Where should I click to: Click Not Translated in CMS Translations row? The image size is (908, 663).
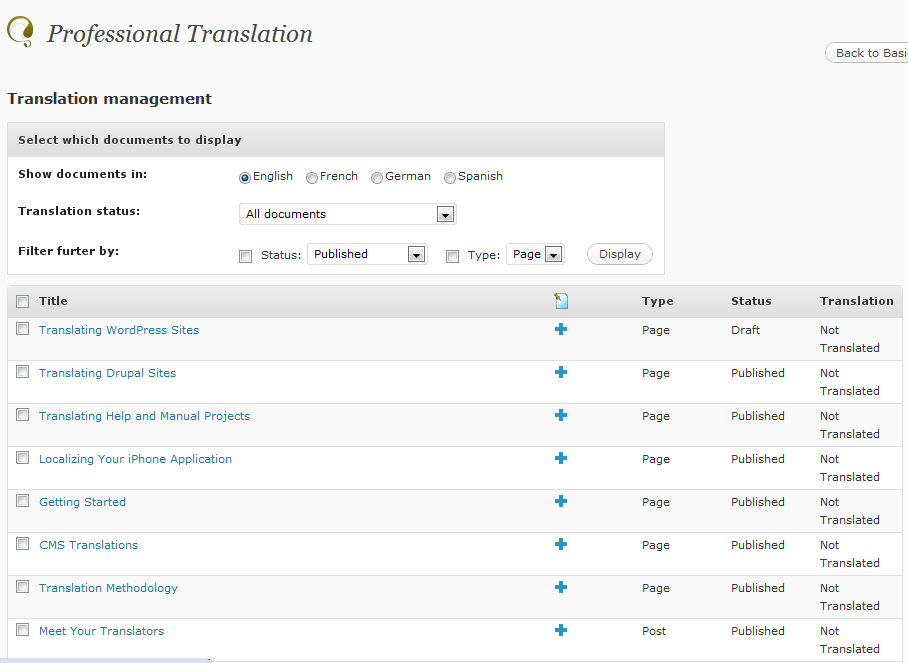pos(850,554)
